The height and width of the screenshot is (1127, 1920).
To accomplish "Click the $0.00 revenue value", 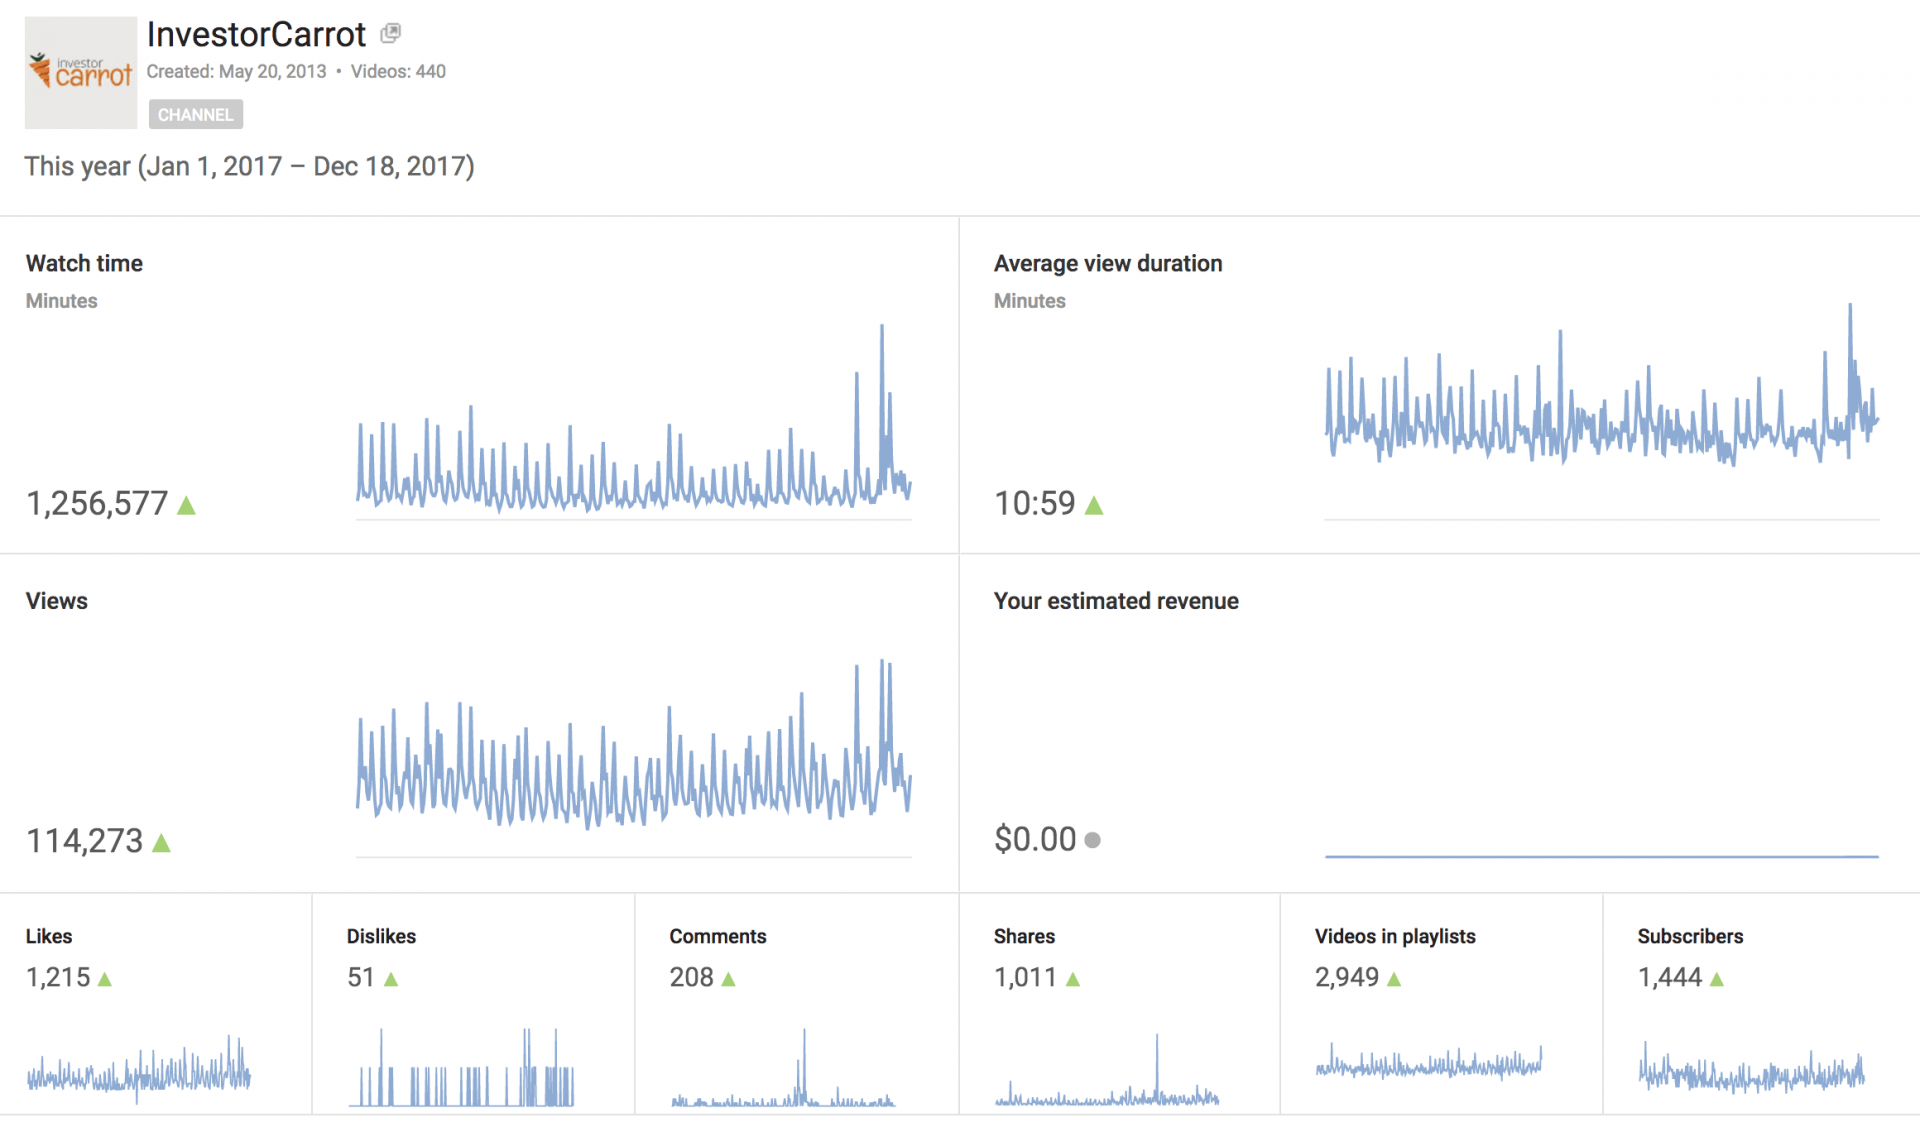I will point(1035,839).
